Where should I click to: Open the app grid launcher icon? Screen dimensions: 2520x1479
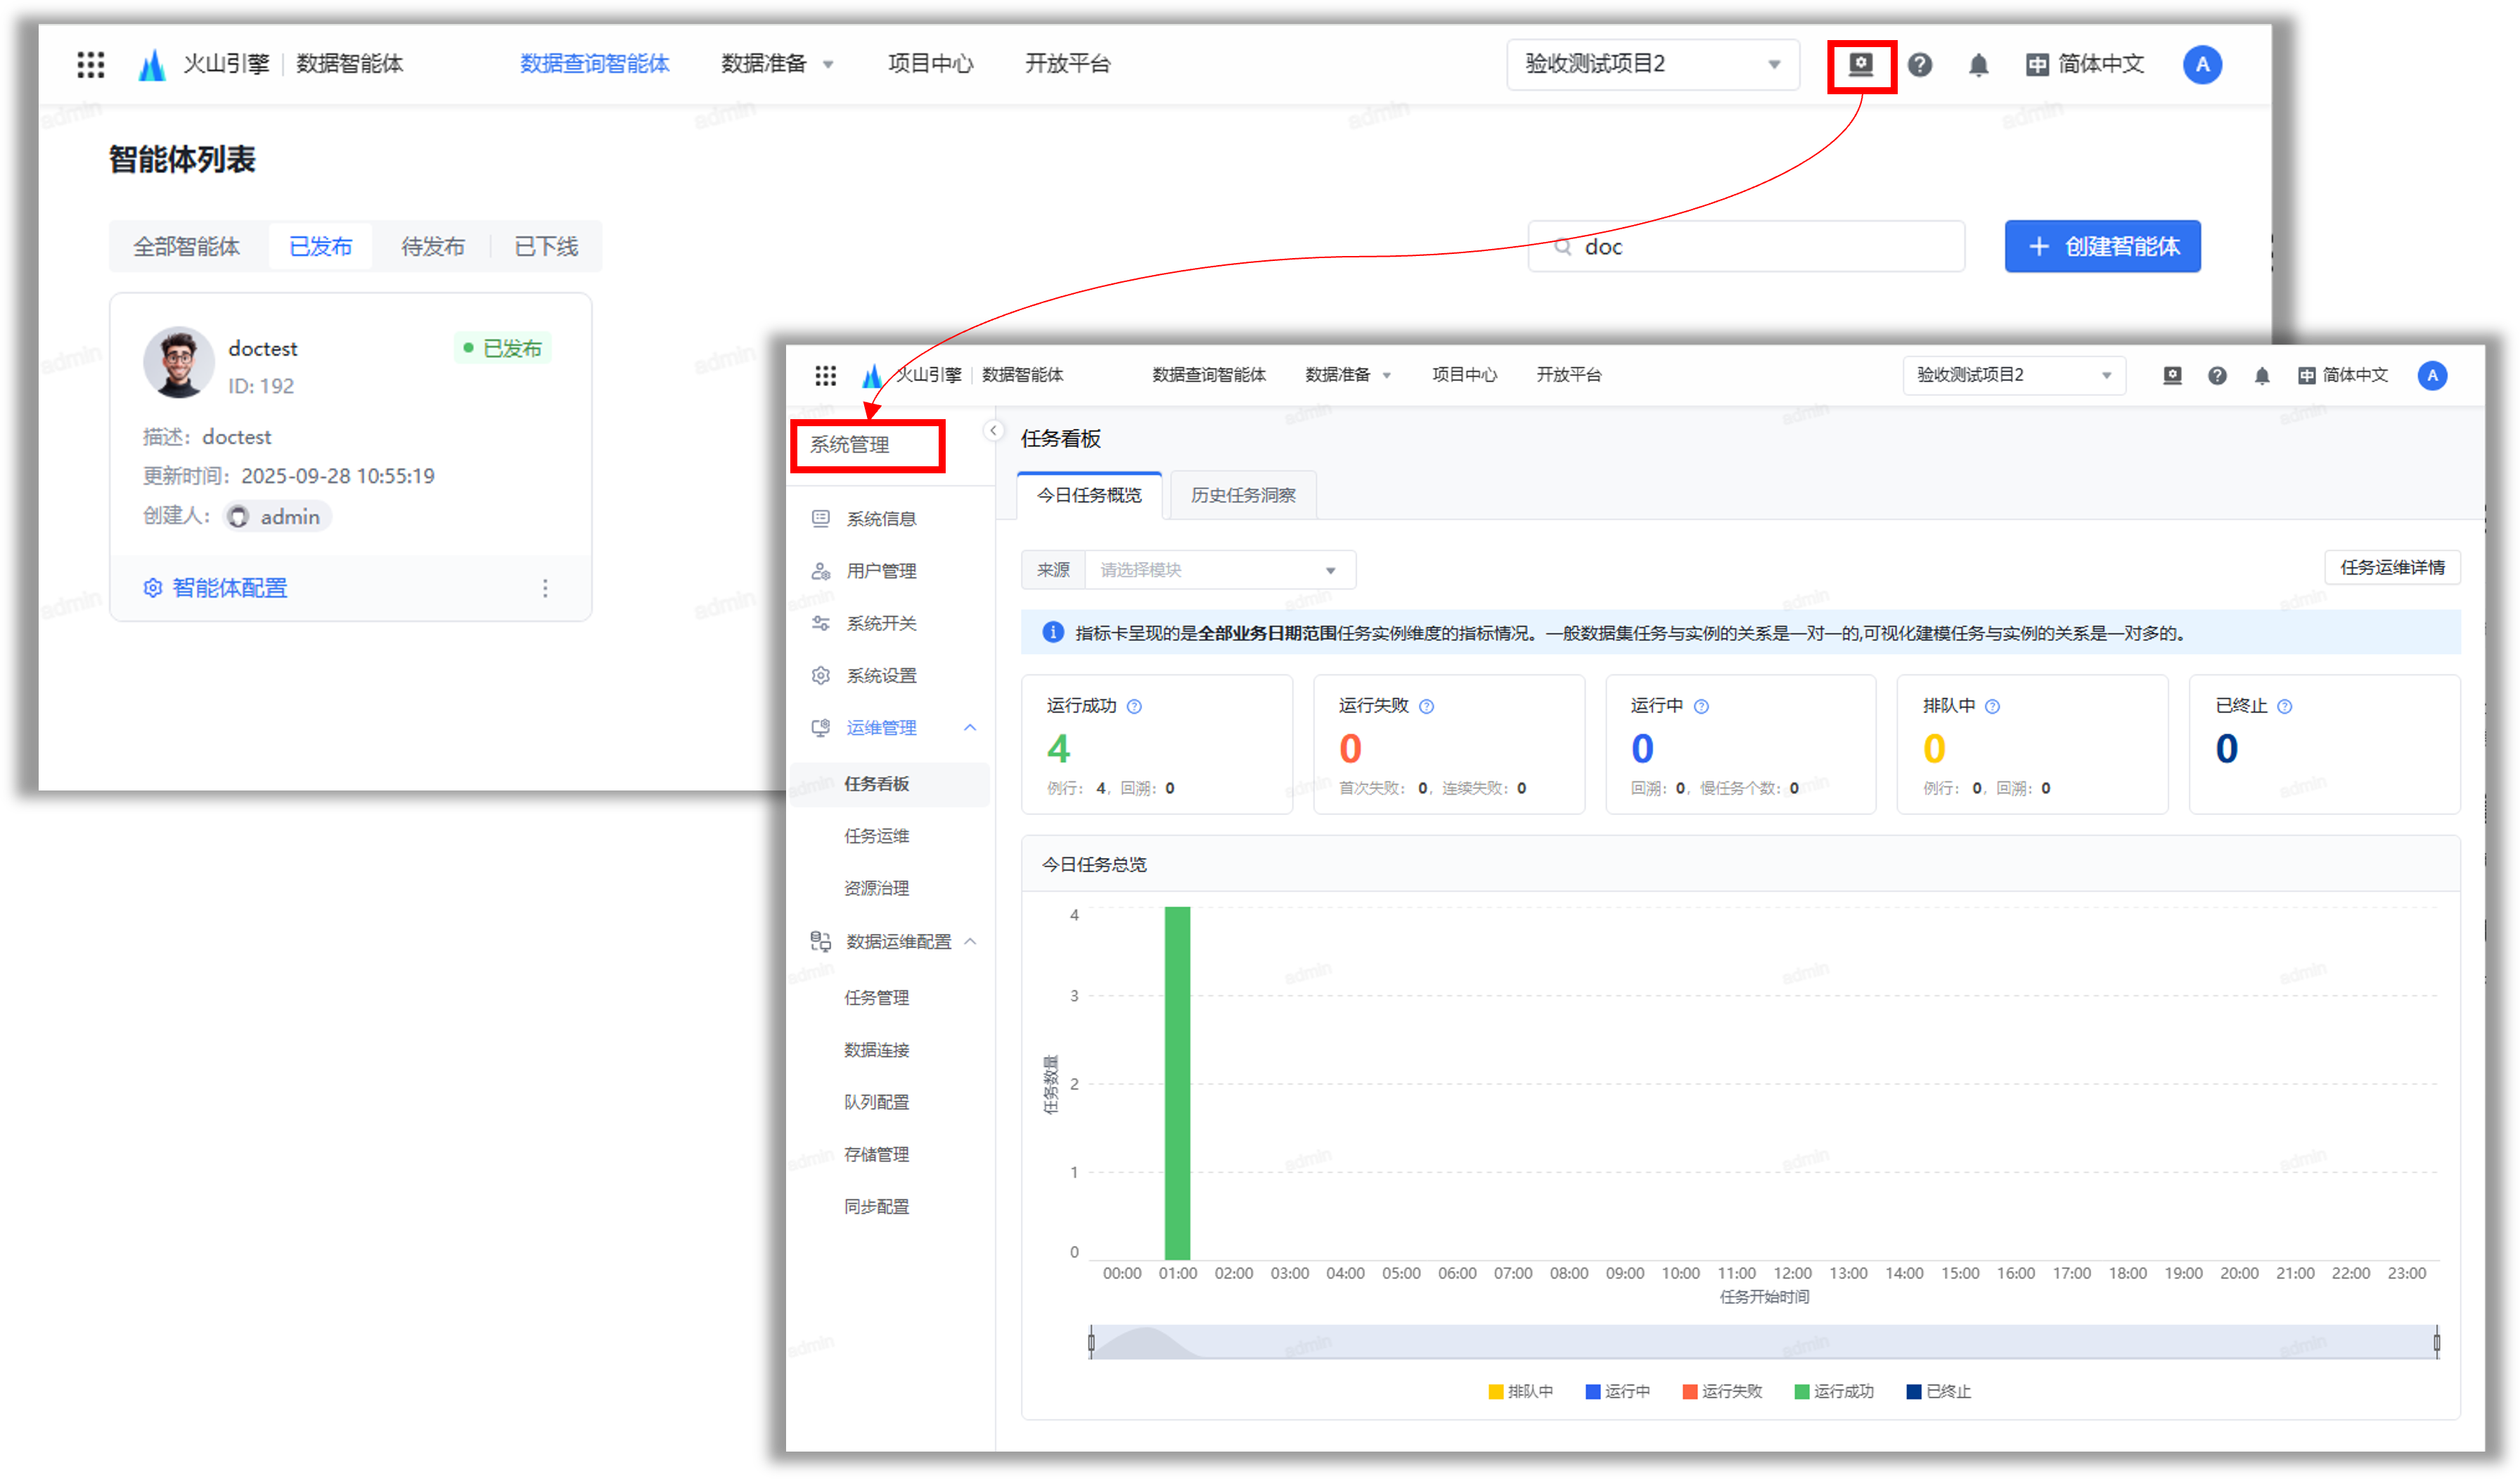pos(91,65)
